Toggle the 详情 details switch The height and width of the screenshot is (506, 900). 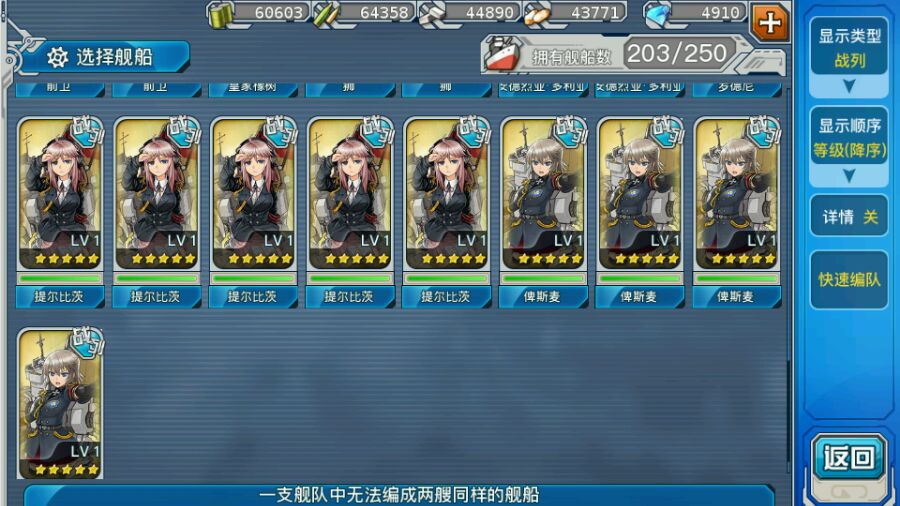tap(849, 216)
